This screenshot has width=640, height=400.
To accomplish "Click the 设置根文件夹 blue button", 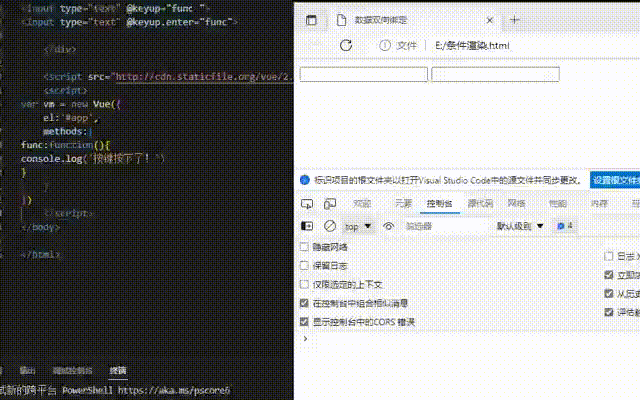I will tap(615, 180).
